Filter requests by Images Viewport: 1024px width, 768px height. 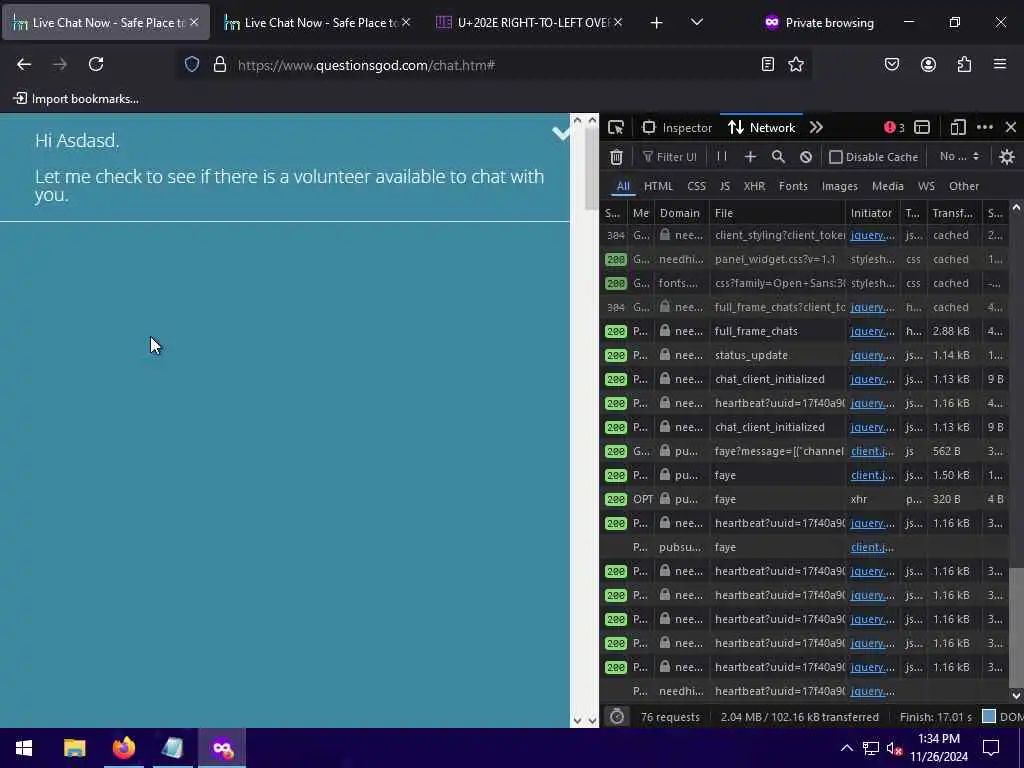click(840, 186)
